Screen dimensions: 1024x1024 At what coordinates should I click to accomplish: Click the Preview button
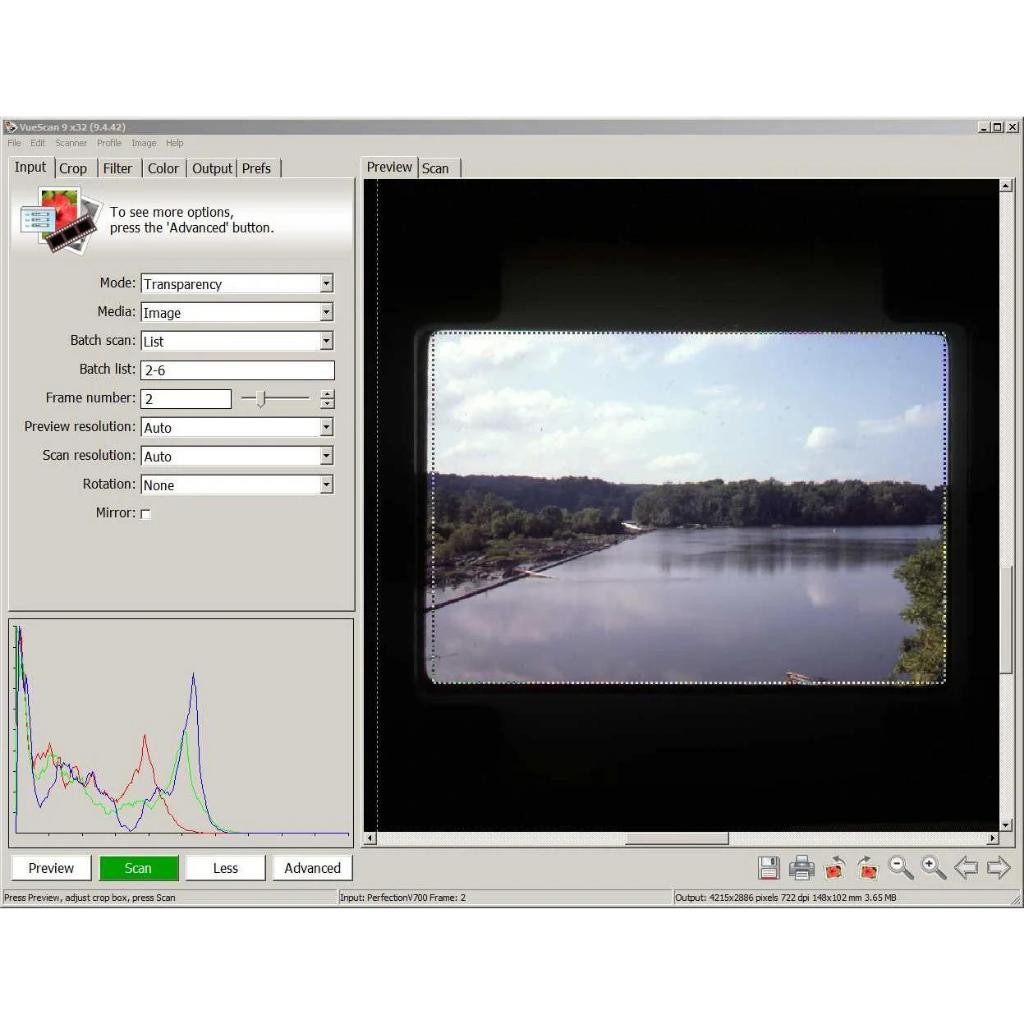51,868
